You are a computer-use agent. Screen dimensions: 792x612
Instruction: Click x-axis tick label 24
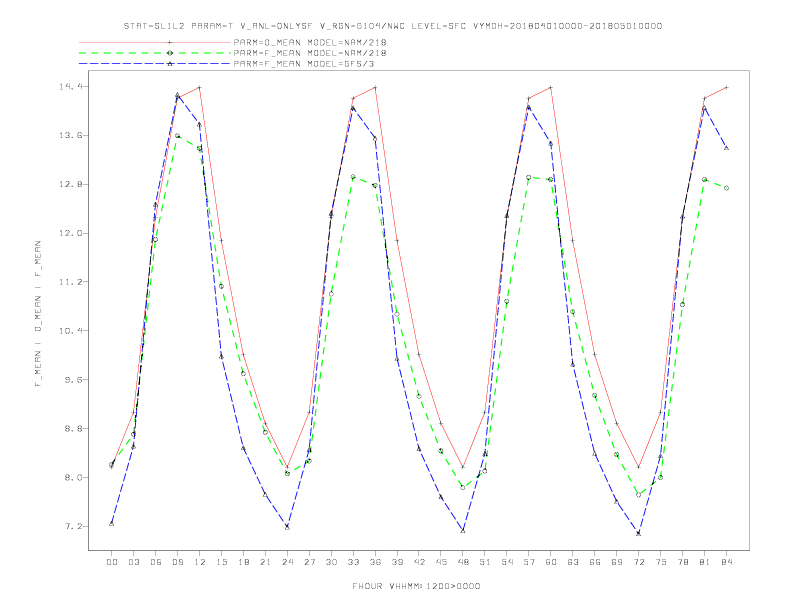pyautogui.click(x=287, y=562)
